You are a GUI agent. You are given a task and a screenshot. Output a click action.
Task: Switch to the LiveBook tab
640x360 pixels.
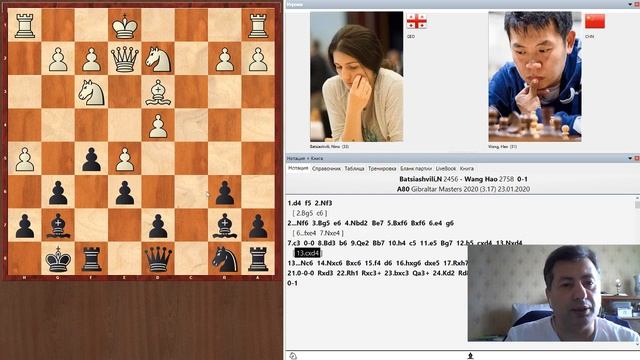(445, 168)
